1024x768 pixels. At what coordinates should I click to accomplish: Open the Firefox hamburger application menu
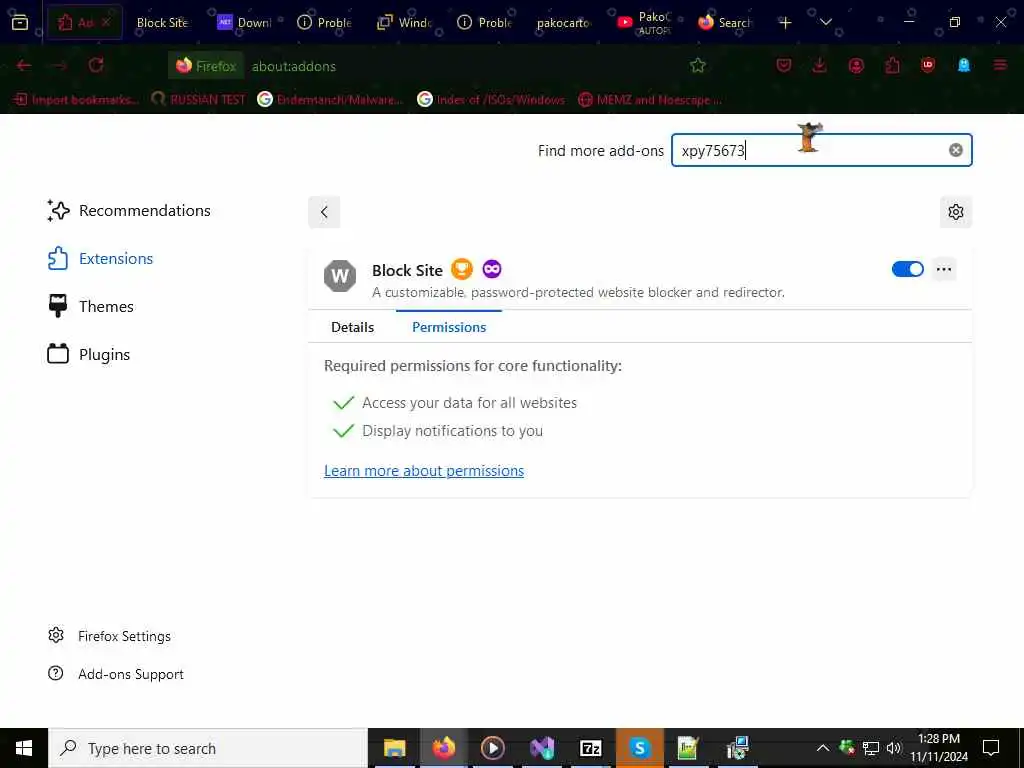[x=1000, y=65]
